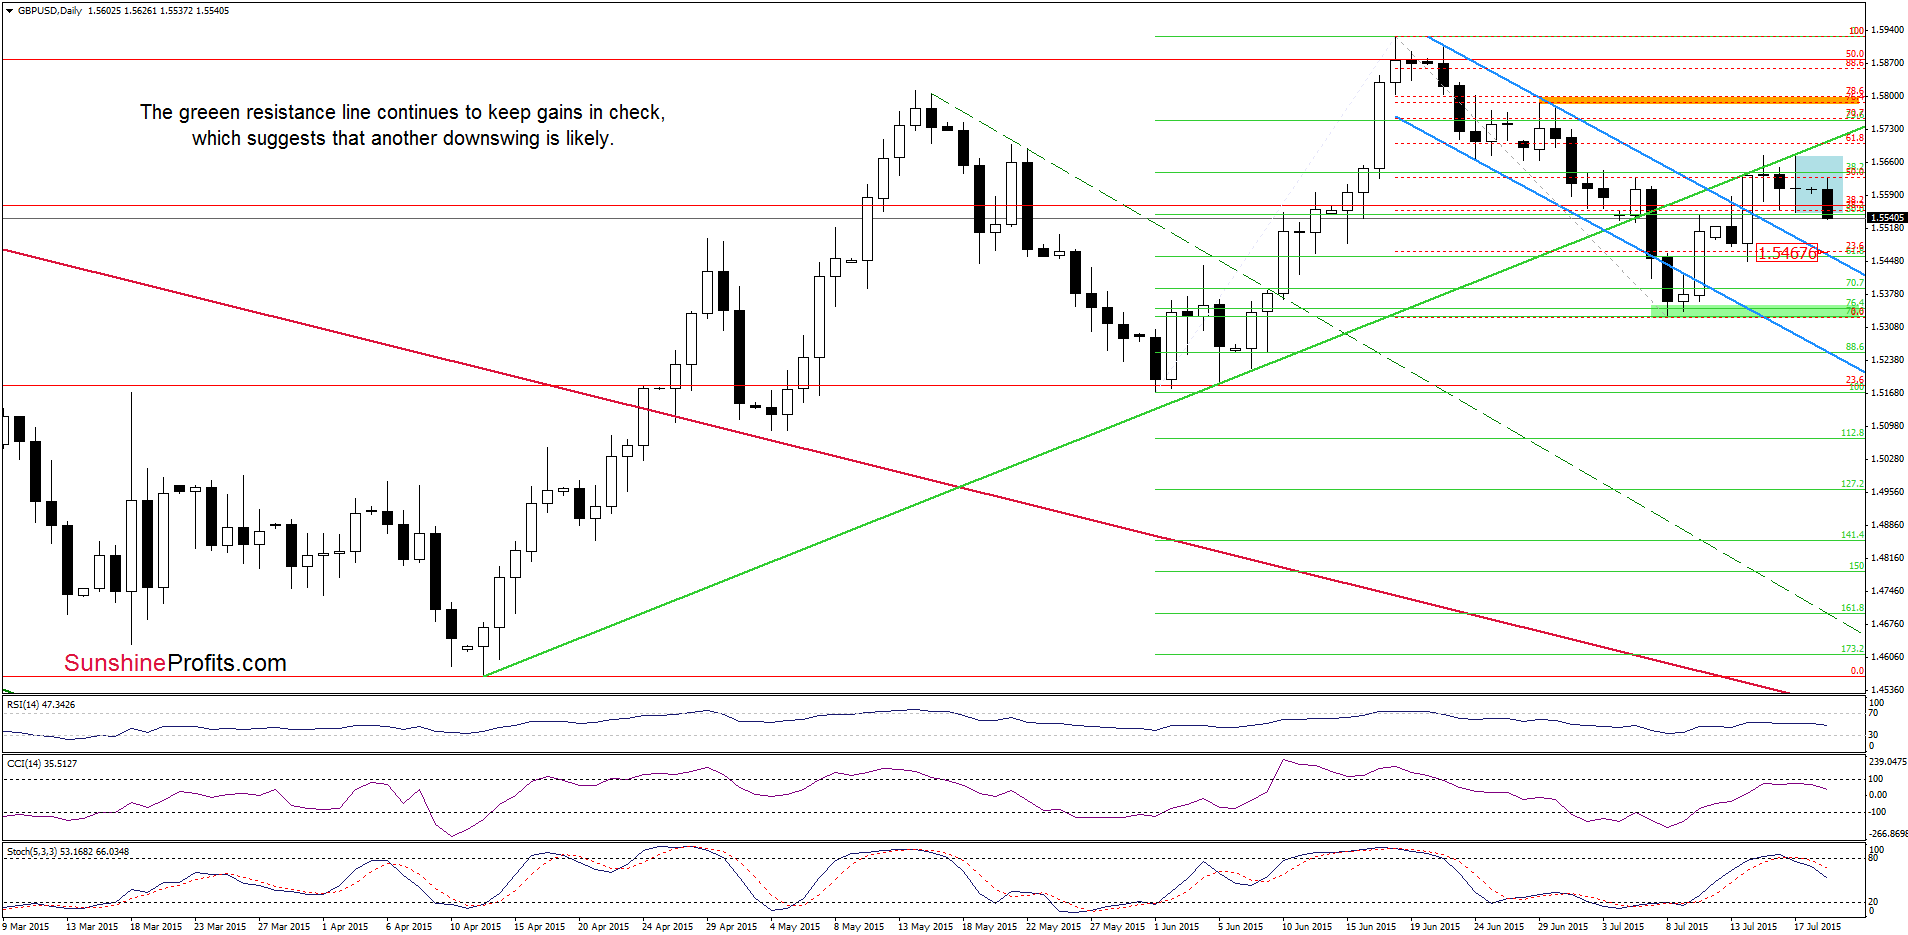
Task: Click the 1 Jun 2015 date label
Action: coord(1177,927)
